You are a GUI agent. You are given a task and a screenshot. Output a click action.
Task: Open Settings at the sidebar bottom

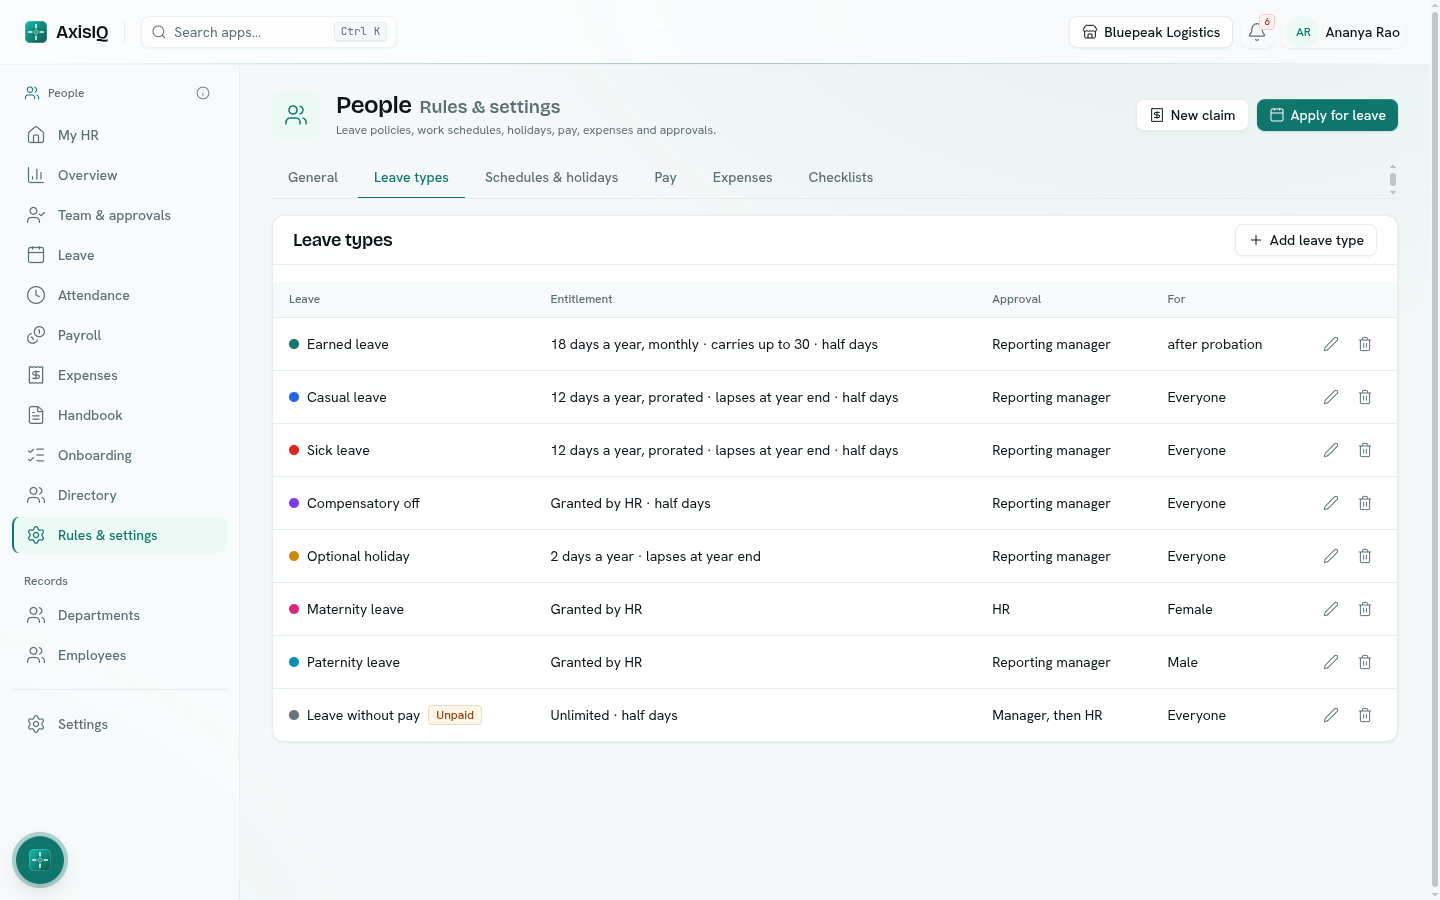point(119,724)
